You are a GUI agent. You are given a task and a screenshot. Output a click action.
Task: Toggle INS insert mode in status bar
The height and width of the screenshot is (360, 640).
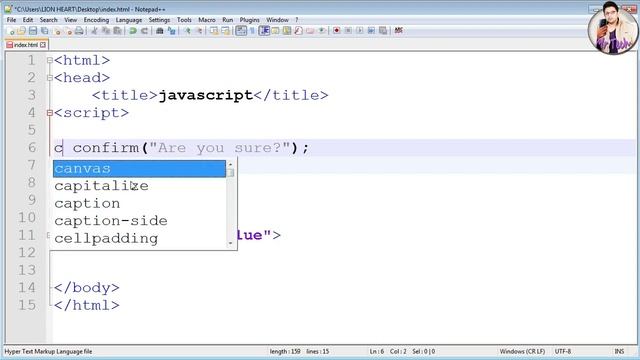coord(619,351)
